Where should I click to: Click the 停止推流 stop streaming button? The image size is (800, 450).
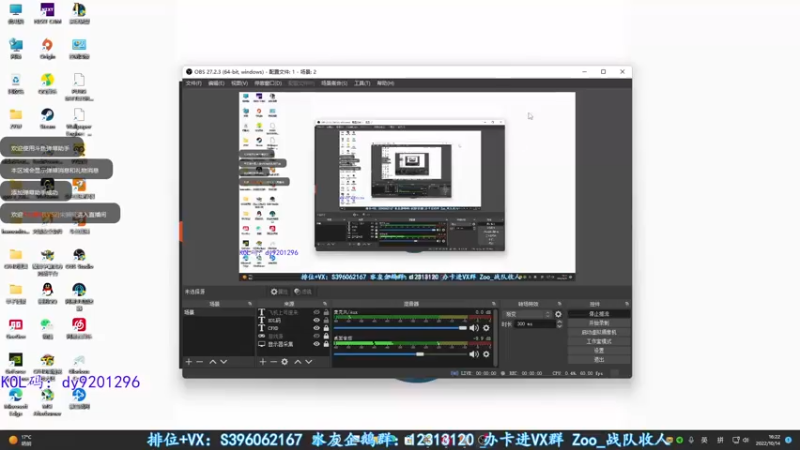(599, 314)
